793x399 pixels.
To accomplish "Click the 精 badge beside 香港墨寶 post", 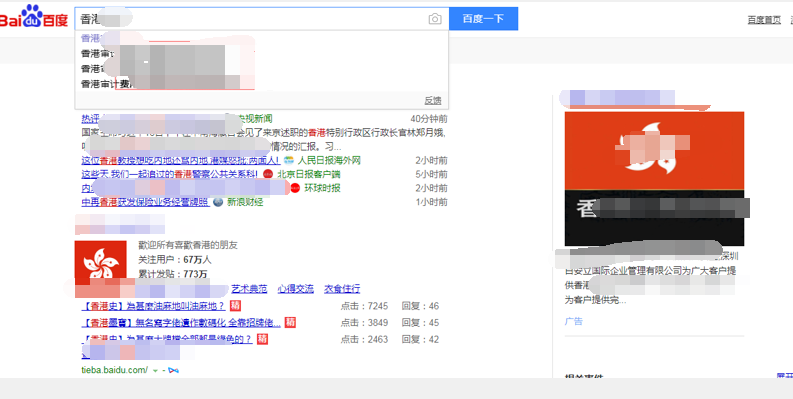I will coord(290,322).
